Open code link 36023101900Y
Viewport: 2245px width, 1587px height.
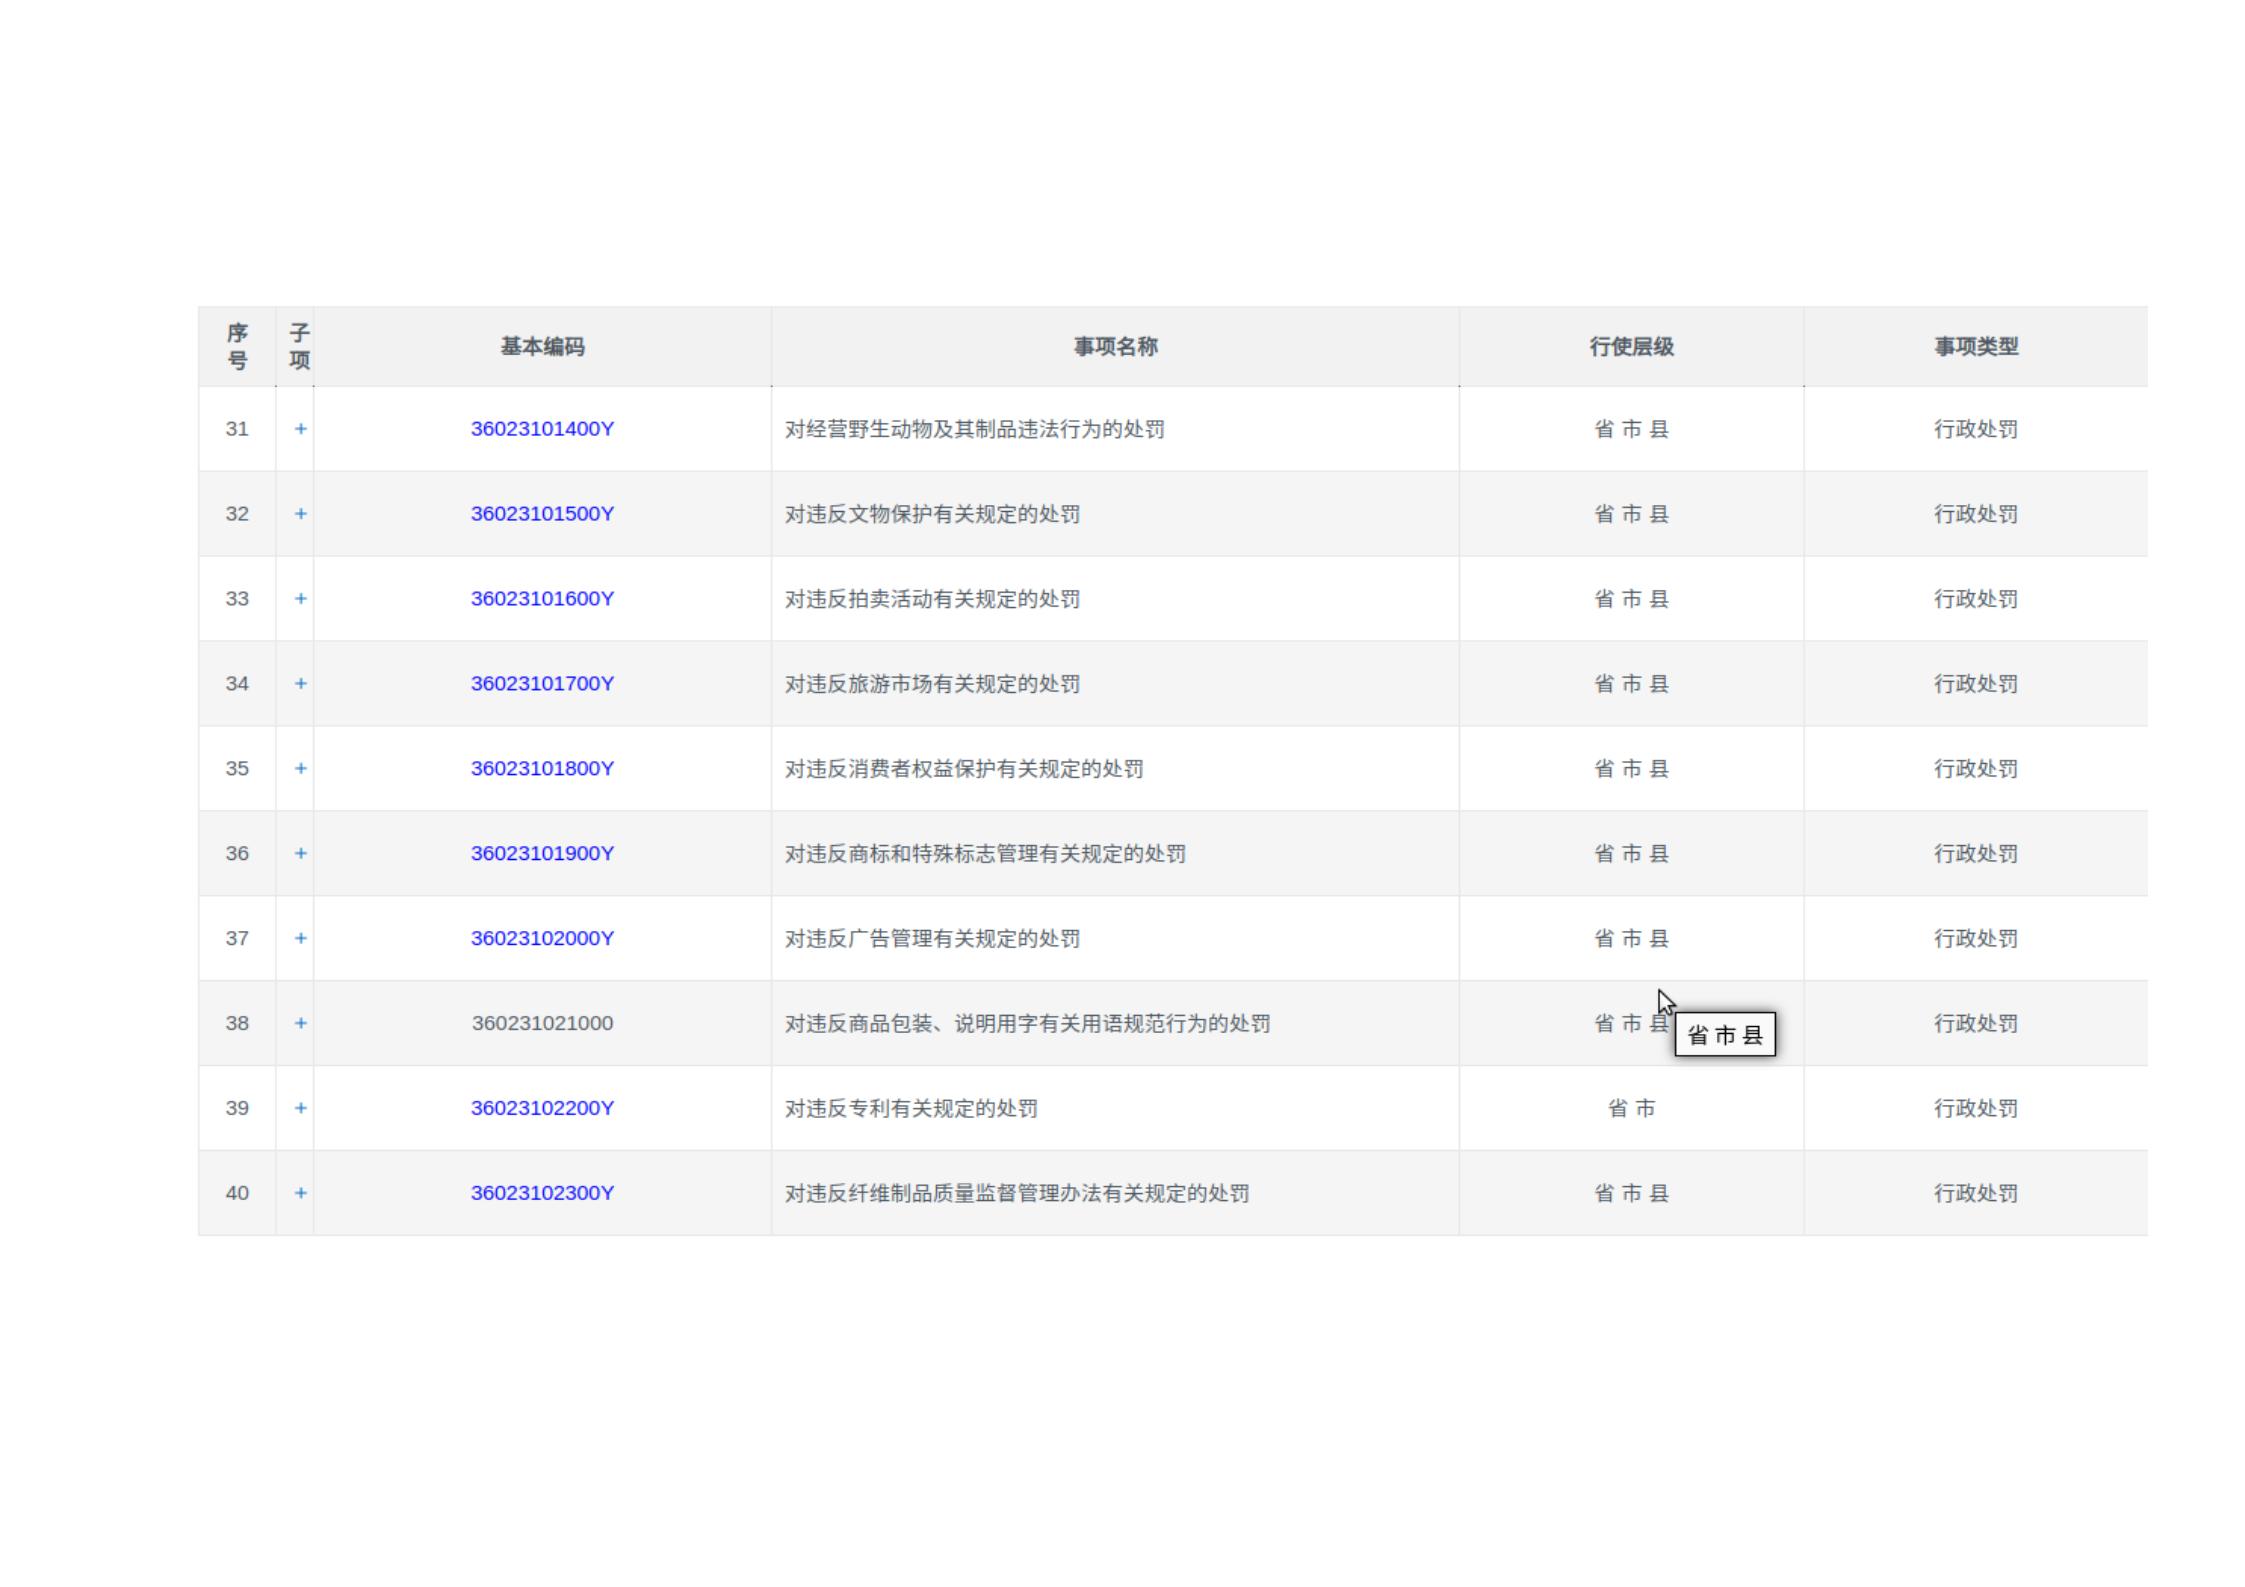click(542, 854)
